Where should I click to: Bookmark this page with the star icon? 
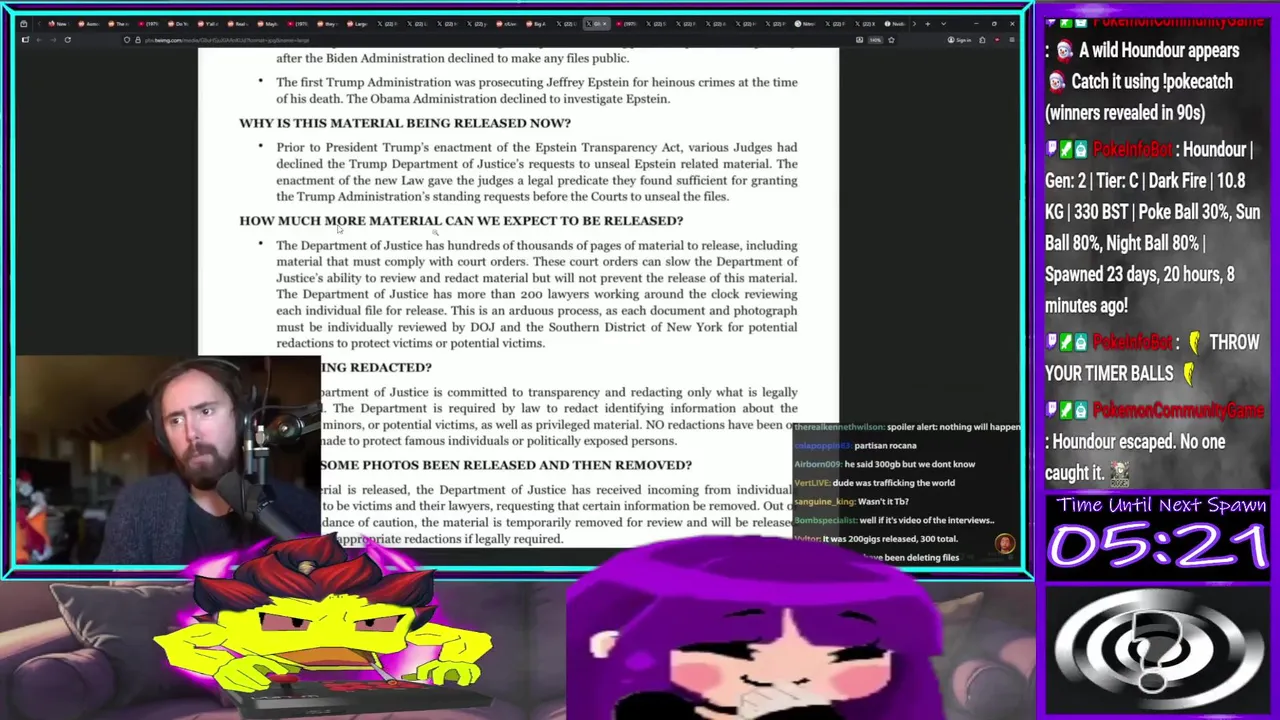point(891,40)
